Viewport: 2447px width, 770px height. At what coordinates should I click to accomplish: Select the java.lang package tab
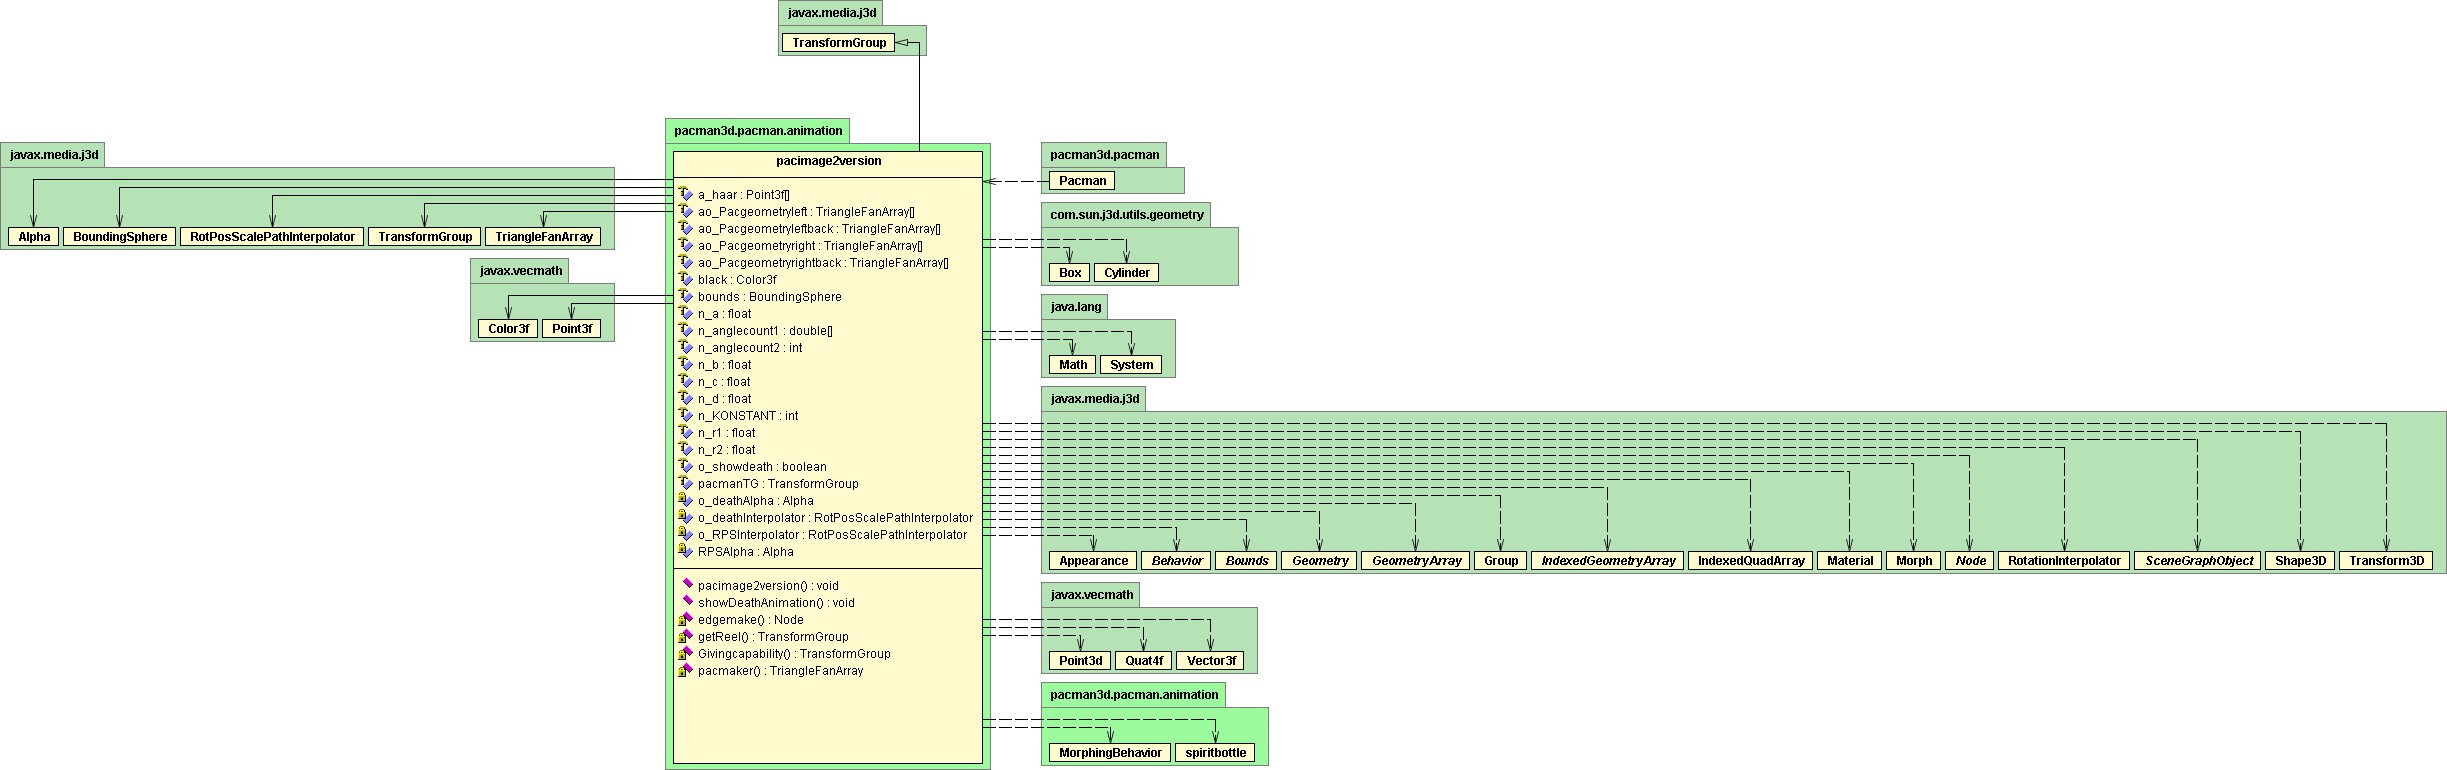pyautogui.click(x=1075, y=307)
